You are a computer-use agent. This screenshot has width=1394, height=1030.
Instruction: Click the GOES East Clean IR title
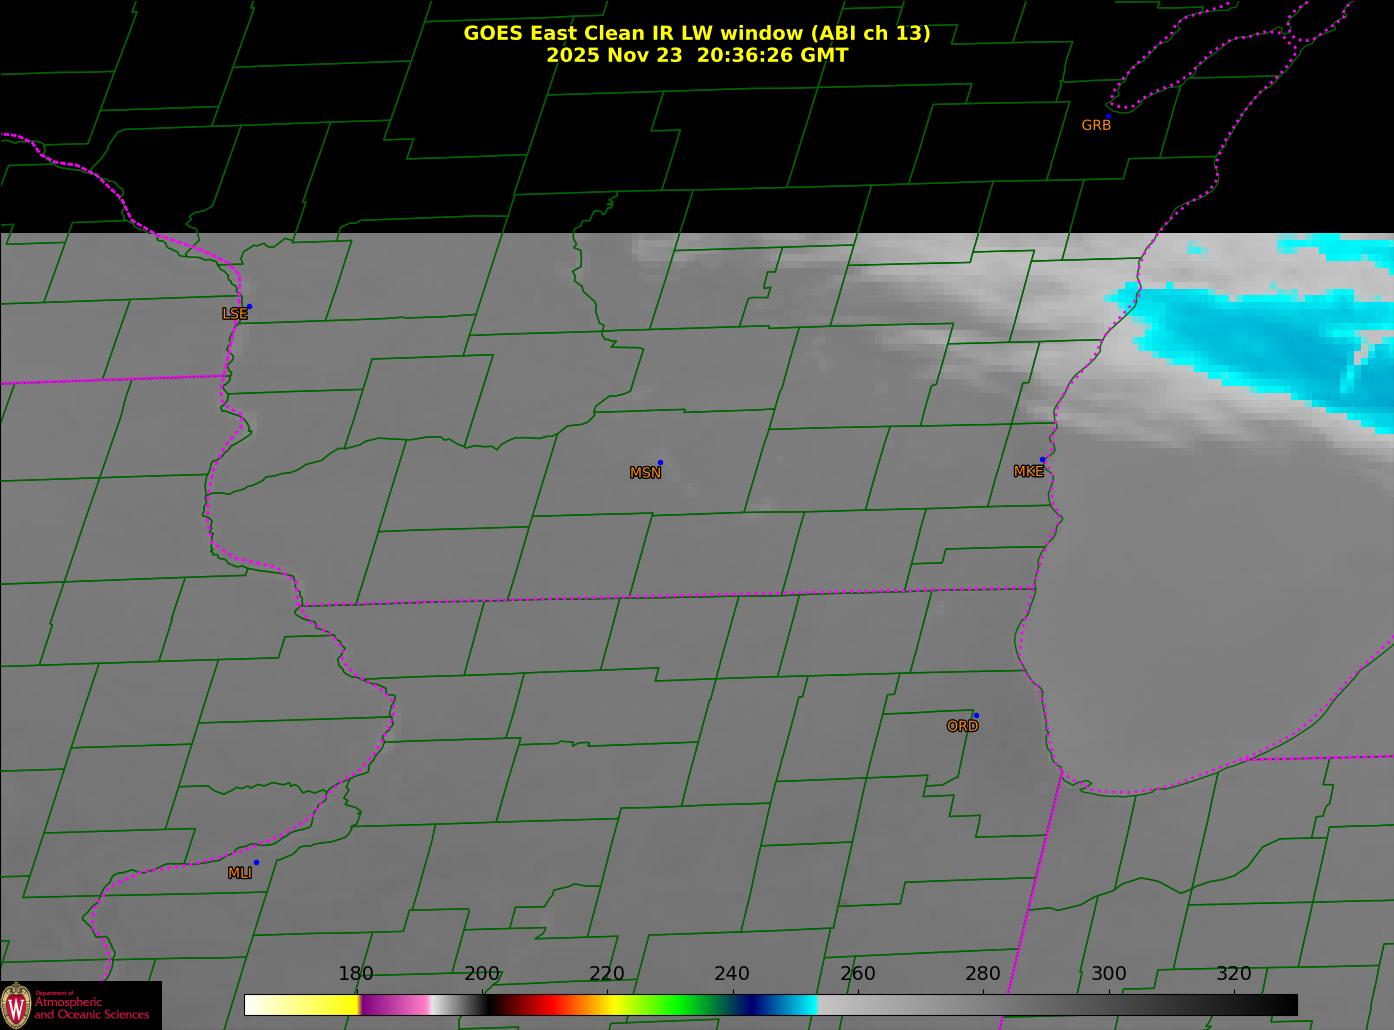696,33
